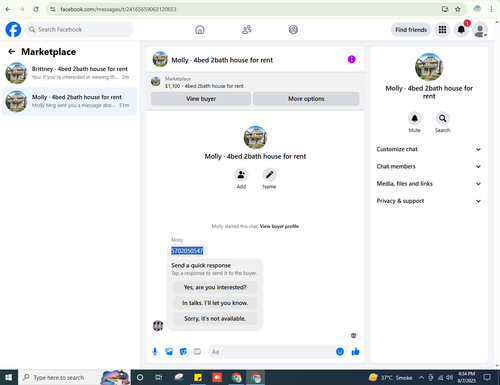Screen dimensions: 500x385
Task: Expand Chat members section
Action: point(429,166)
